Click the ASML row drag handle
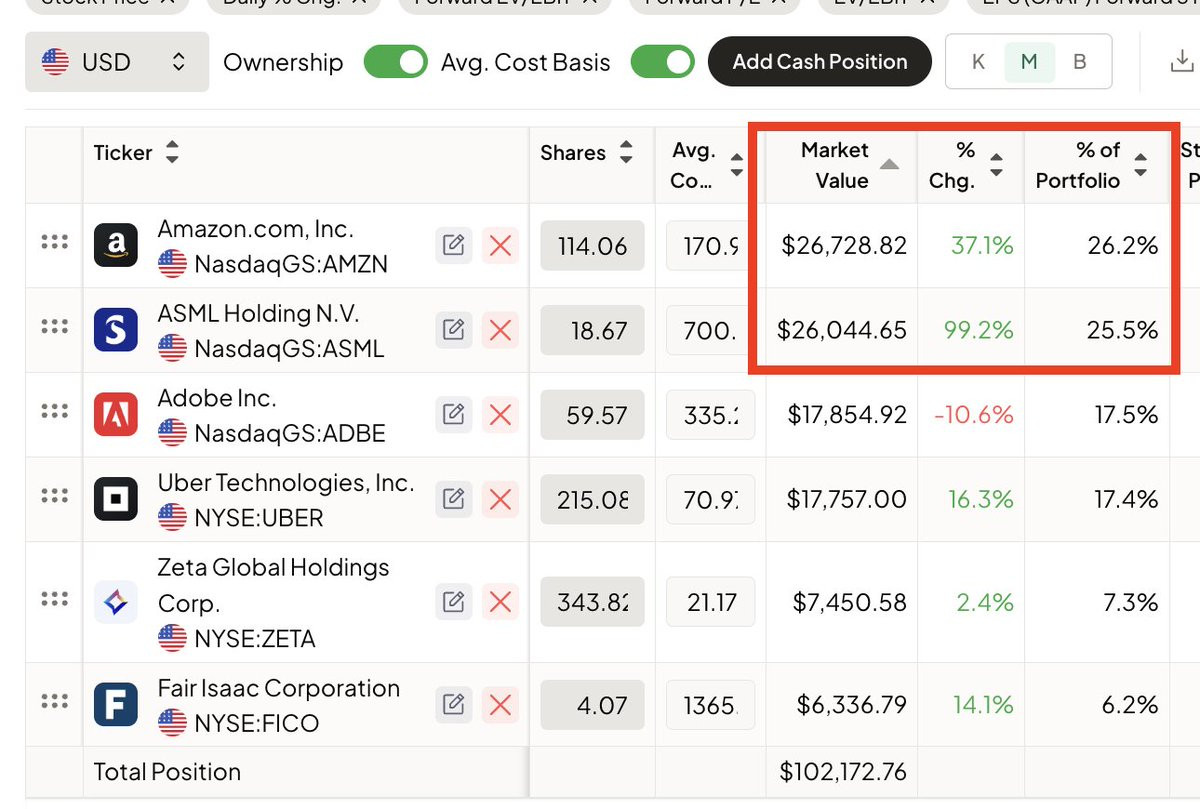Screen dimensions: 1200x809 click(x=54, y=327)
